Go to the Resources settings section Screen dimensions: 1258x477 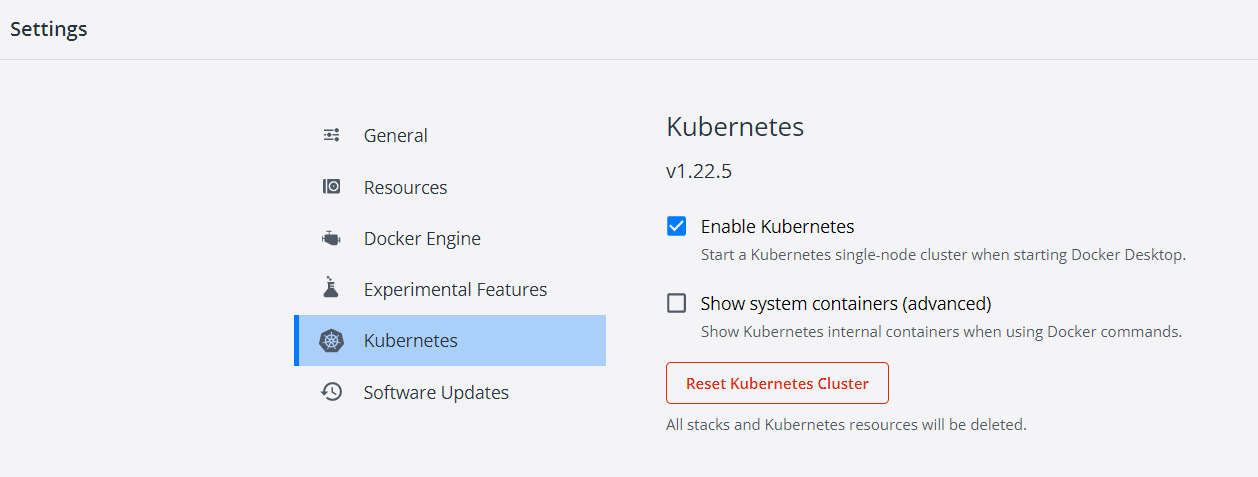click(450, 187)
